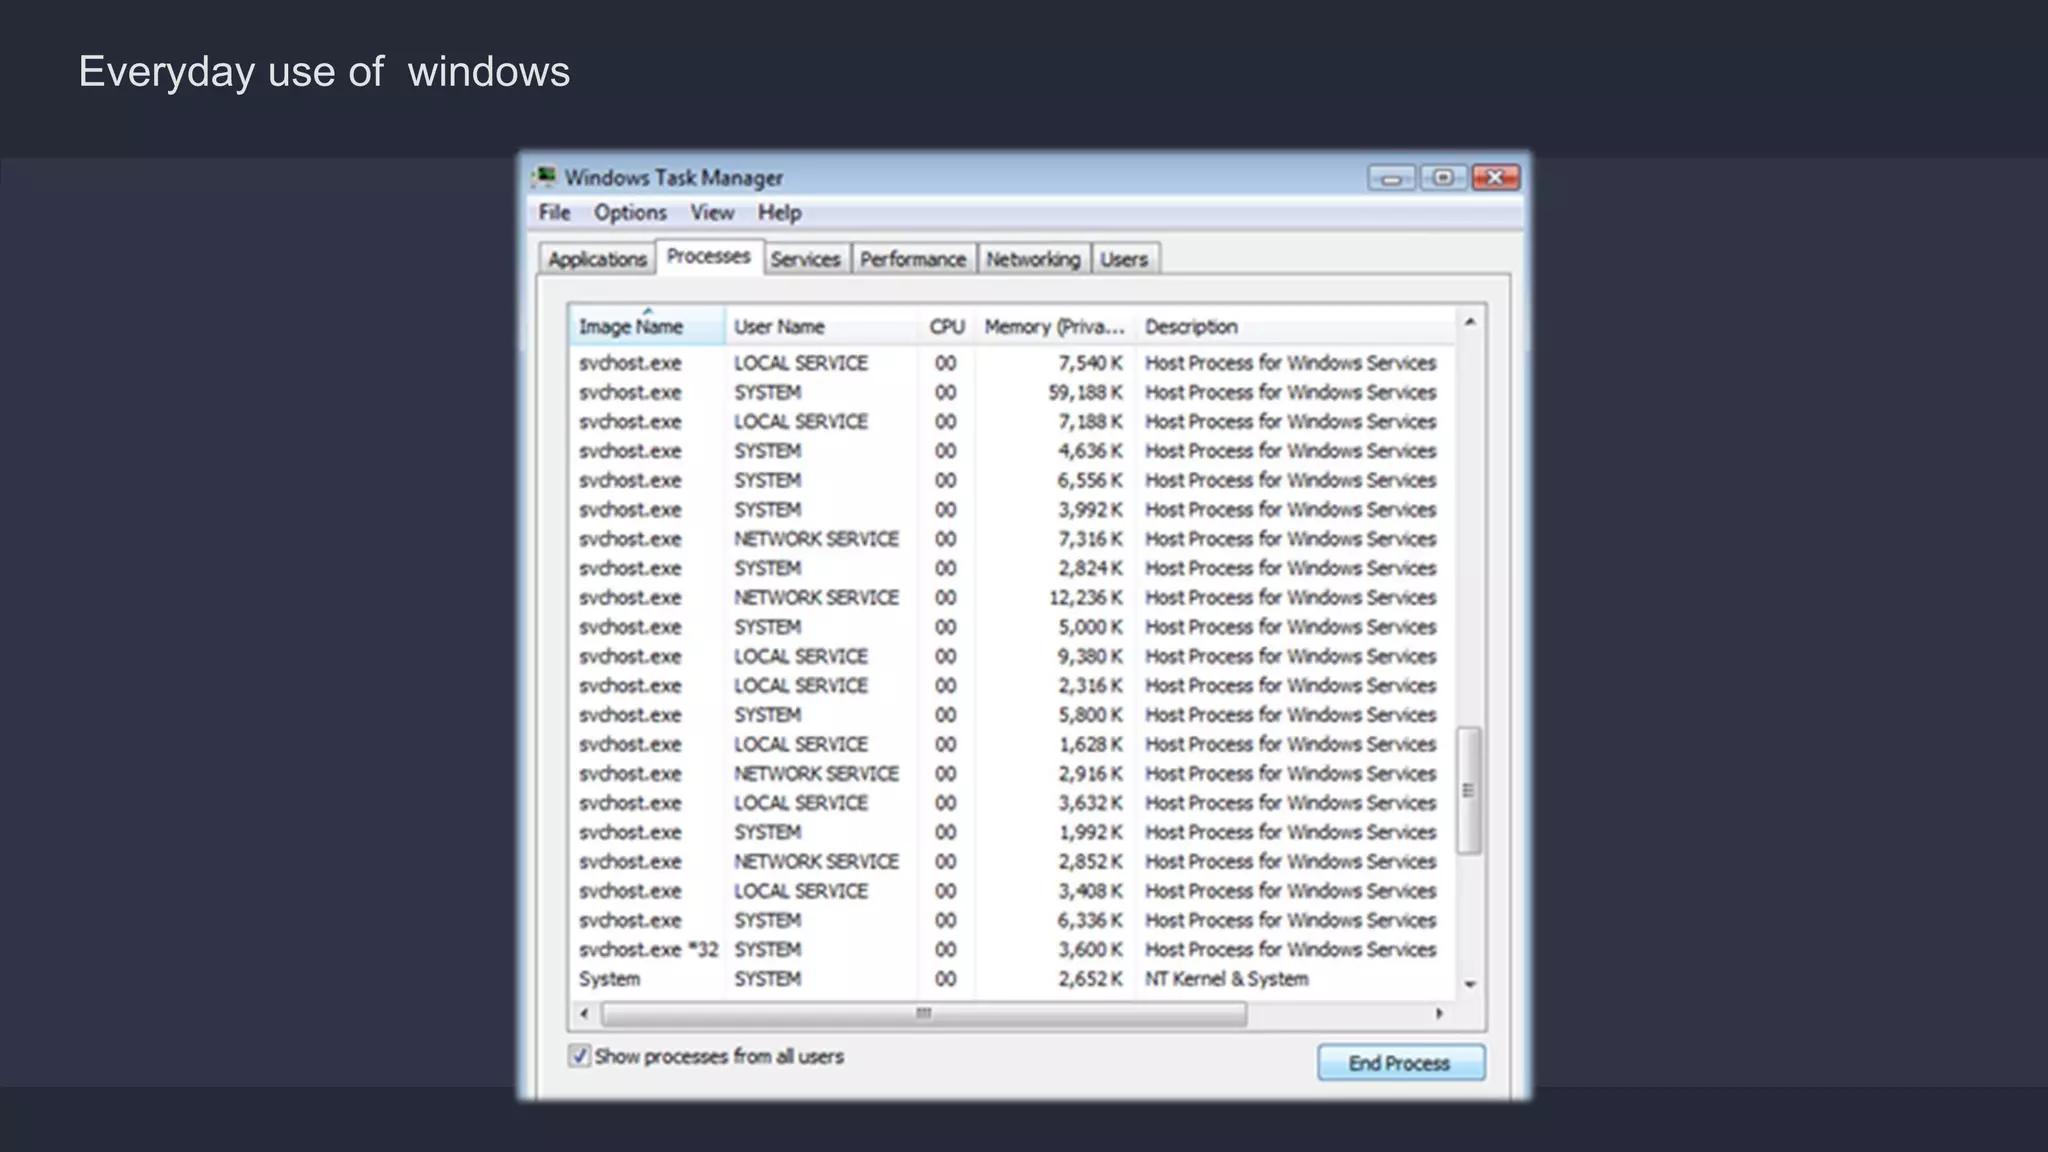2048x1152 pixels.
Task: Sort by CPU column header
Action: [x=946, y=326]
